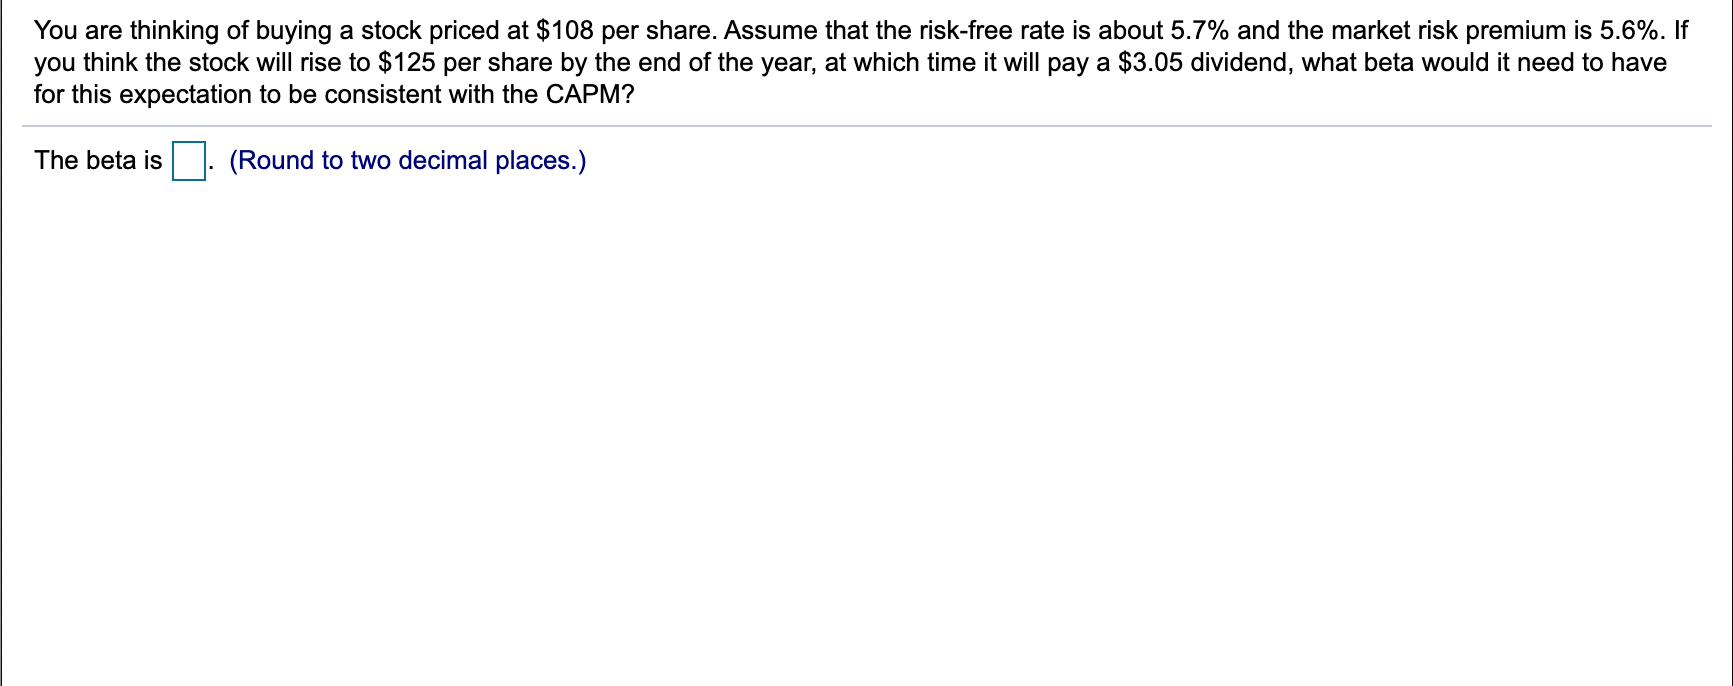Viewport: 1733px width, 686px height.
Task: Click the beta answer input box
Action: coord(189,161)
